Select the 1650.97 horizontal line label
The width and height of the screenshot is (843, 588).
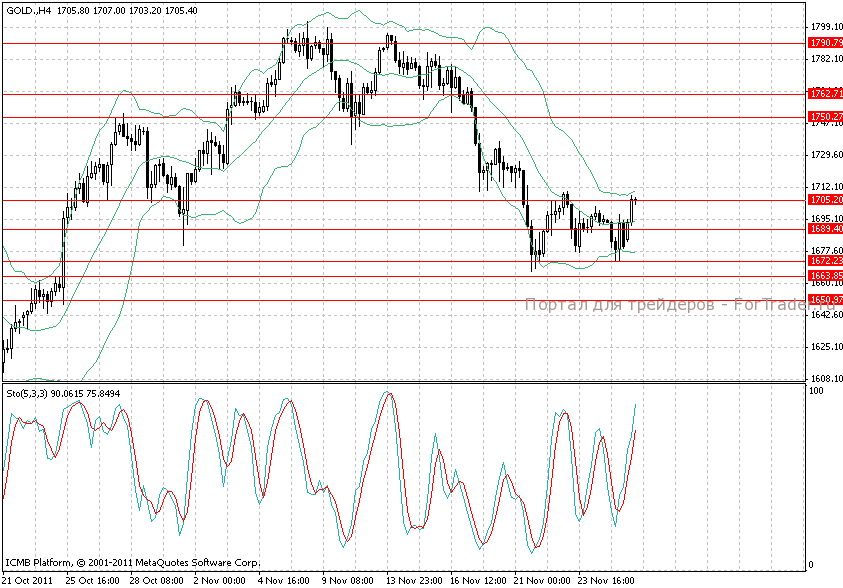tap(825, 300)
